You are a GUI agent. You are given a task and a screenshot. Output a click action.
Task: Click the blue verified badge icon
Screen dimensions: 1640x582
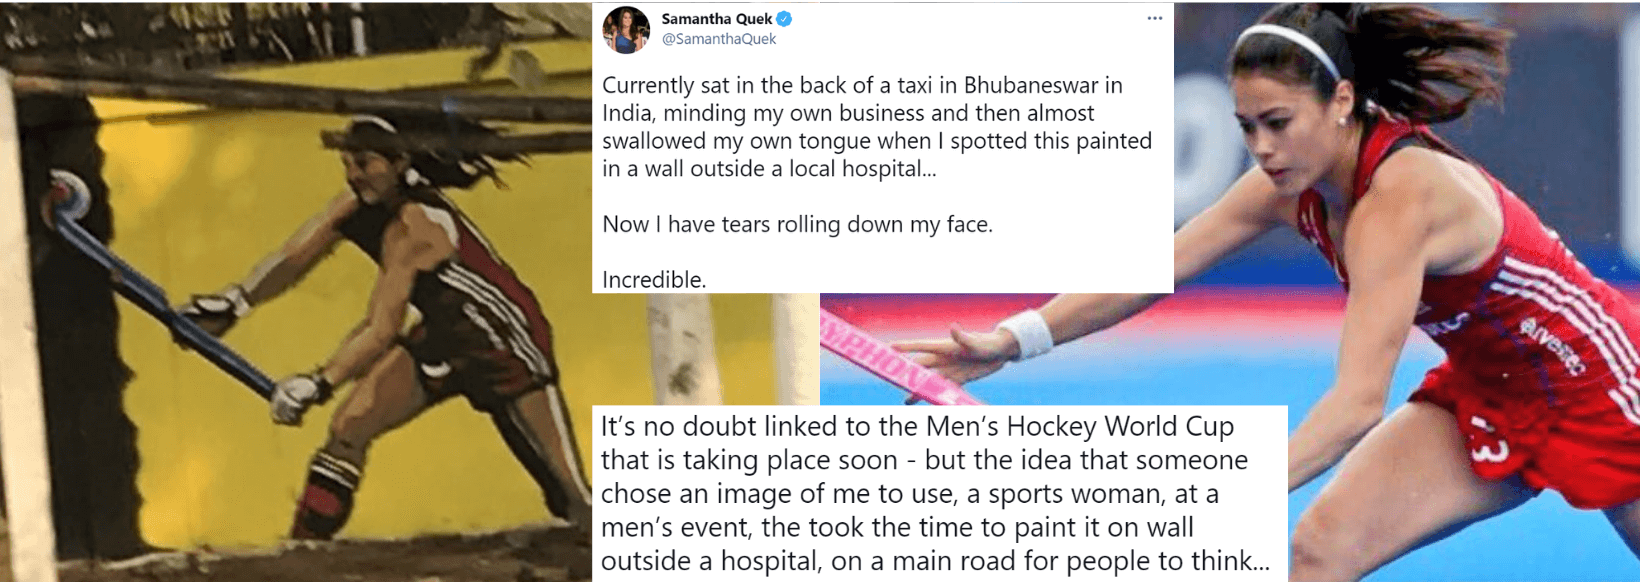click(785, 18)
